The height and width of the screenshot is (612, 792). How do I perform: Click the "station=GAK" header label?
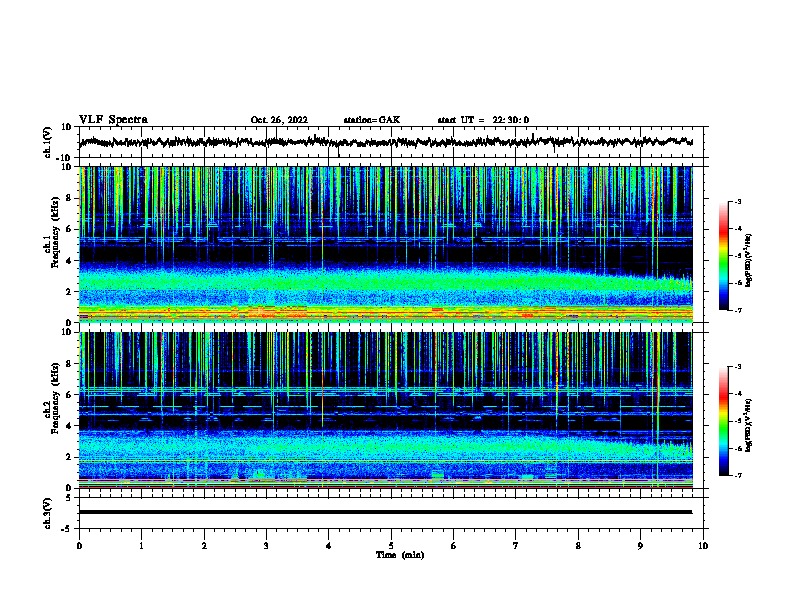click(x=372, y=120)
